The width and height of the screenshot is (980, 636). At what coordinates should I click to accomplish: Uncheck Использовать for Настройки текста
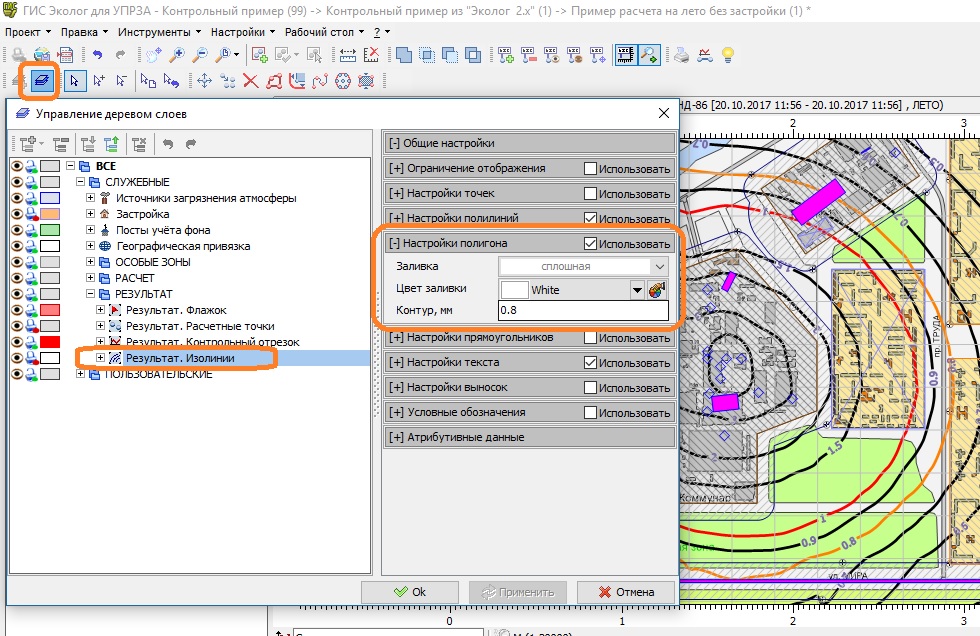tap(591, 362)
